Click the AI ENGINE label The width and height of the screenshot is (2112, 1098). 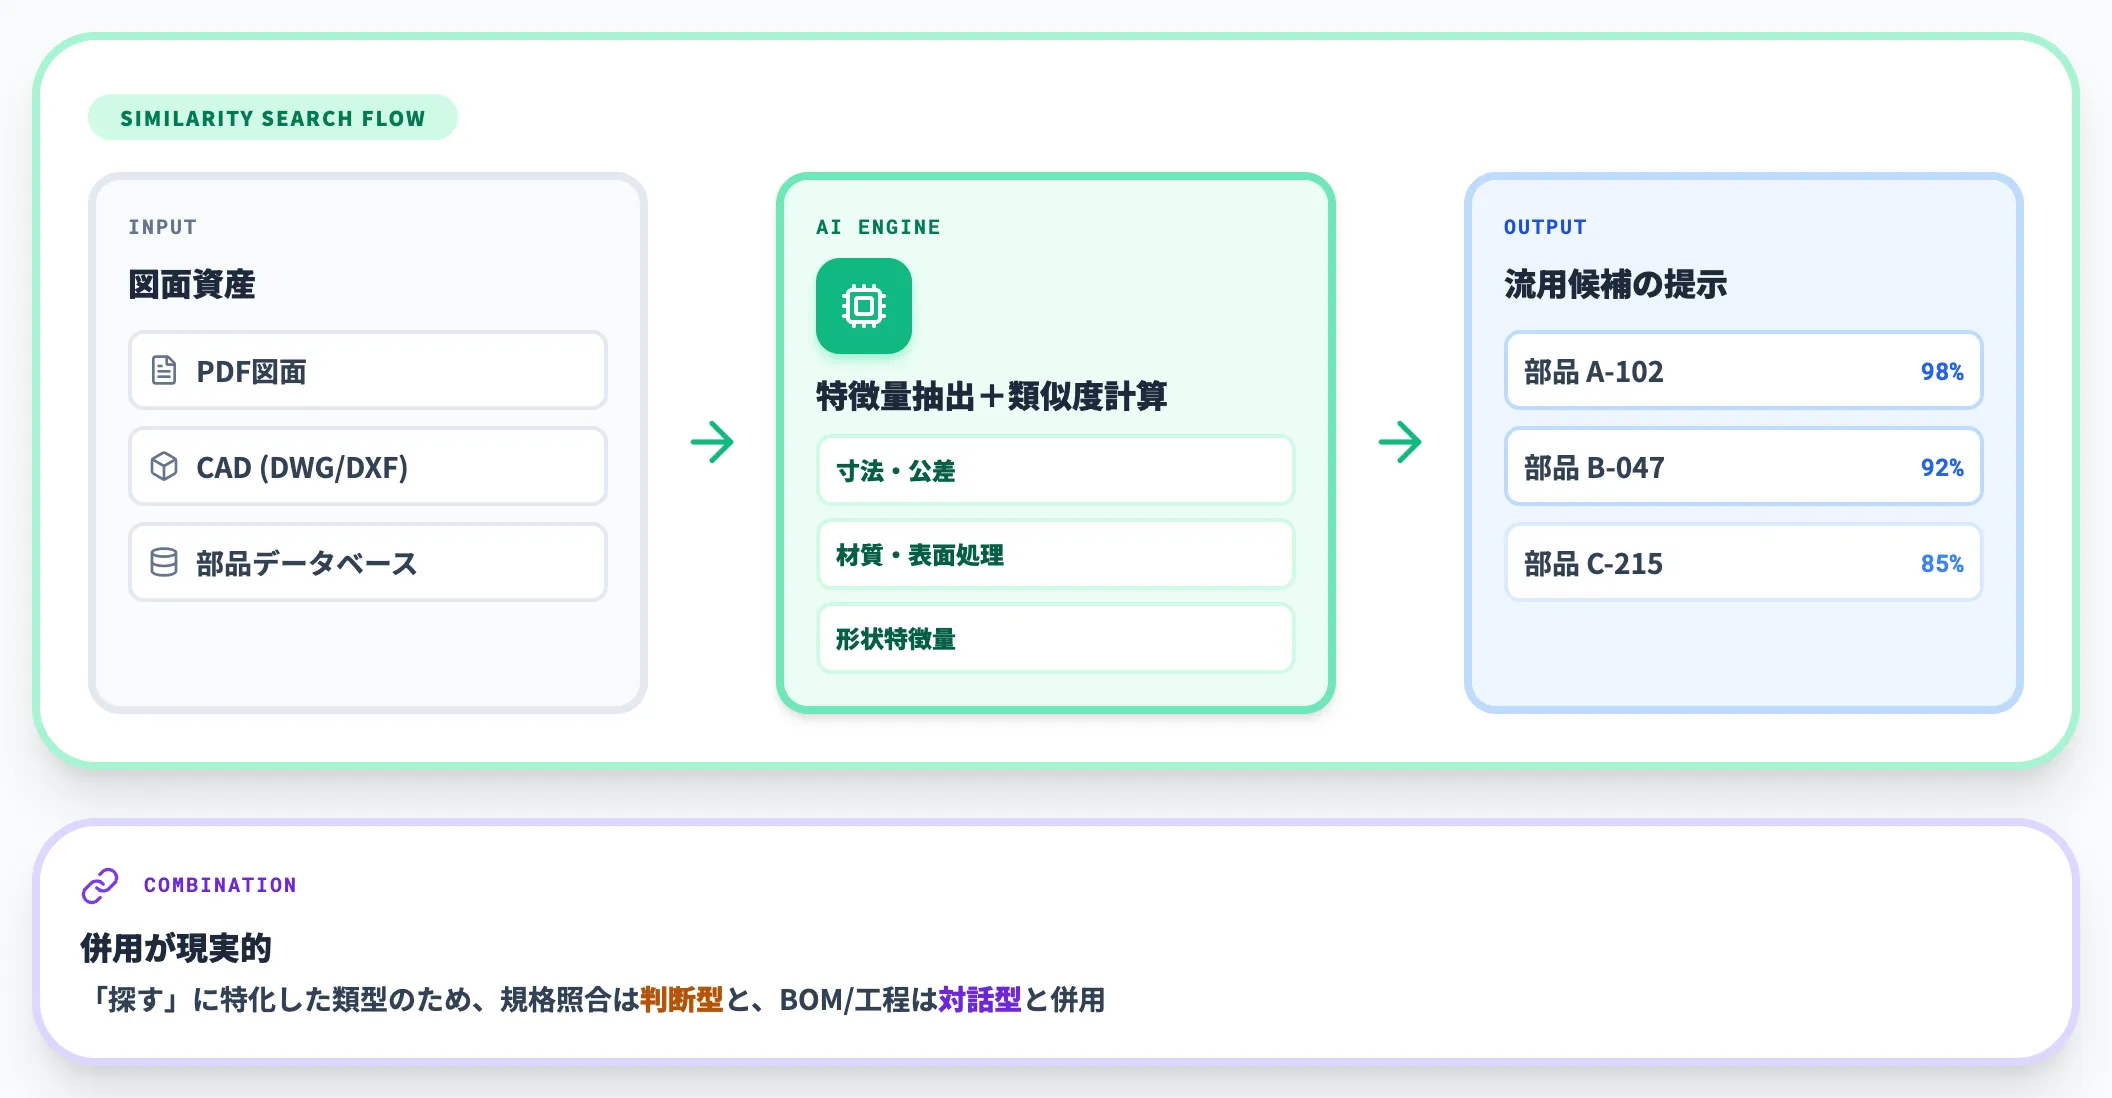879,227
